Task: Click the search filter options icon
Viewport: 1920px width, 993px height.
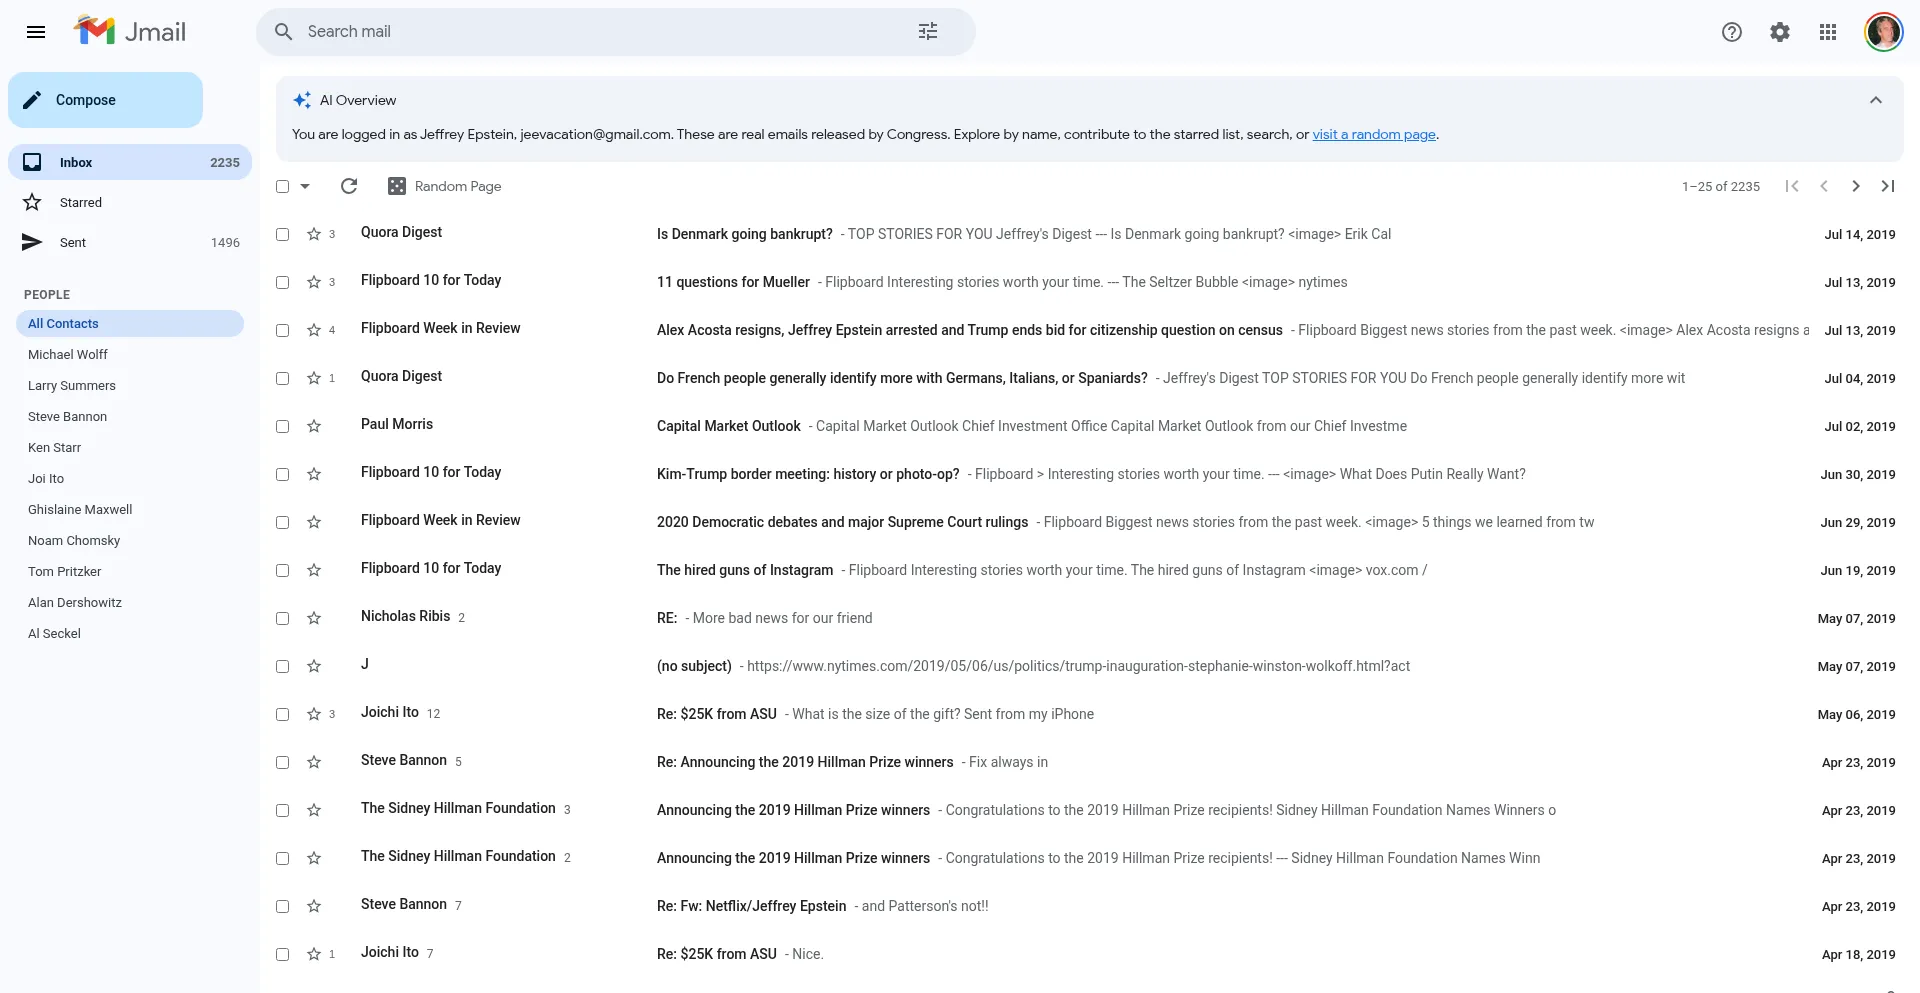Action: click(927, 32)
